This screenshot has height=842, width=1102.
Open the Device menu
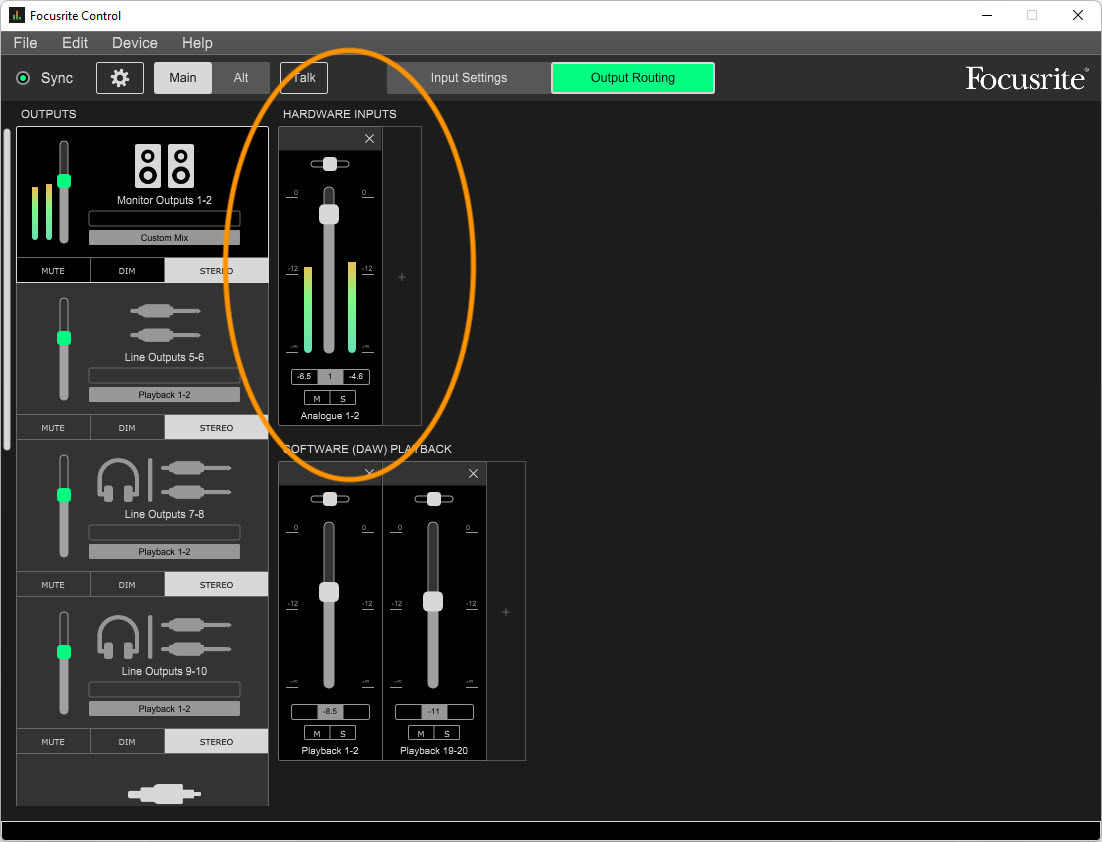(x=135, y=43)
